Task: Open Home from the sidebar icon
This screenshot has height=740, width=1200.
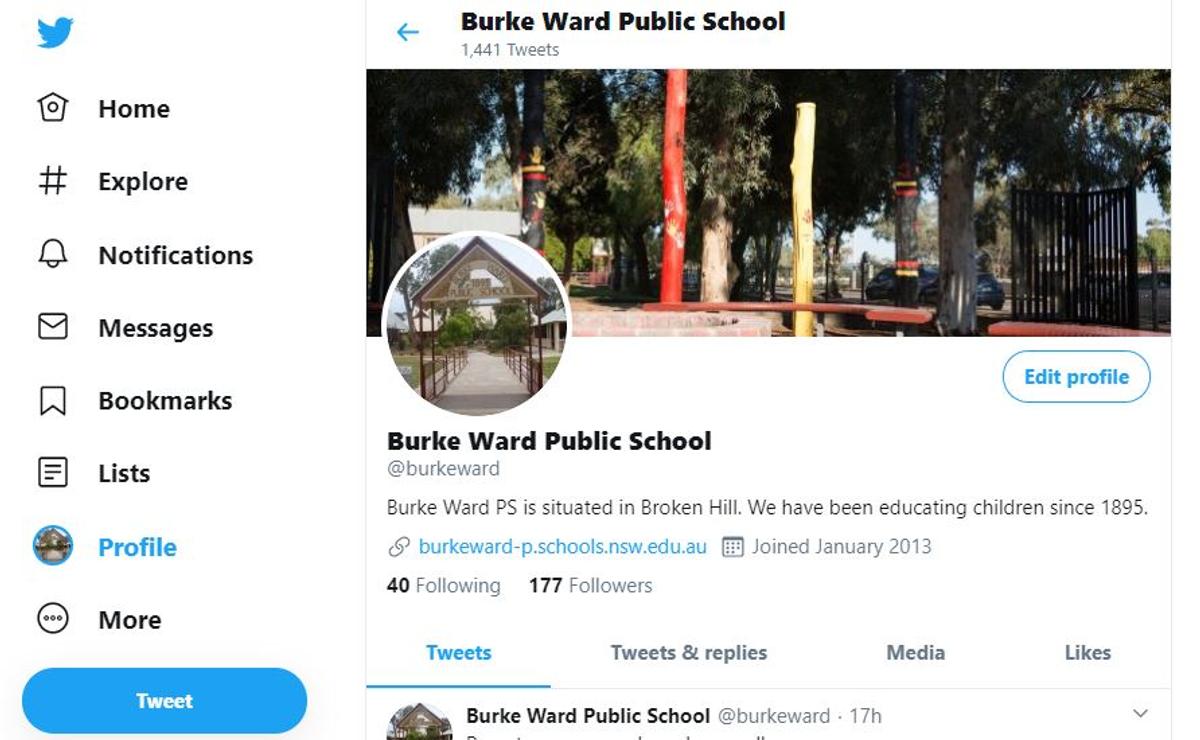Action: (x=52, y=108)
